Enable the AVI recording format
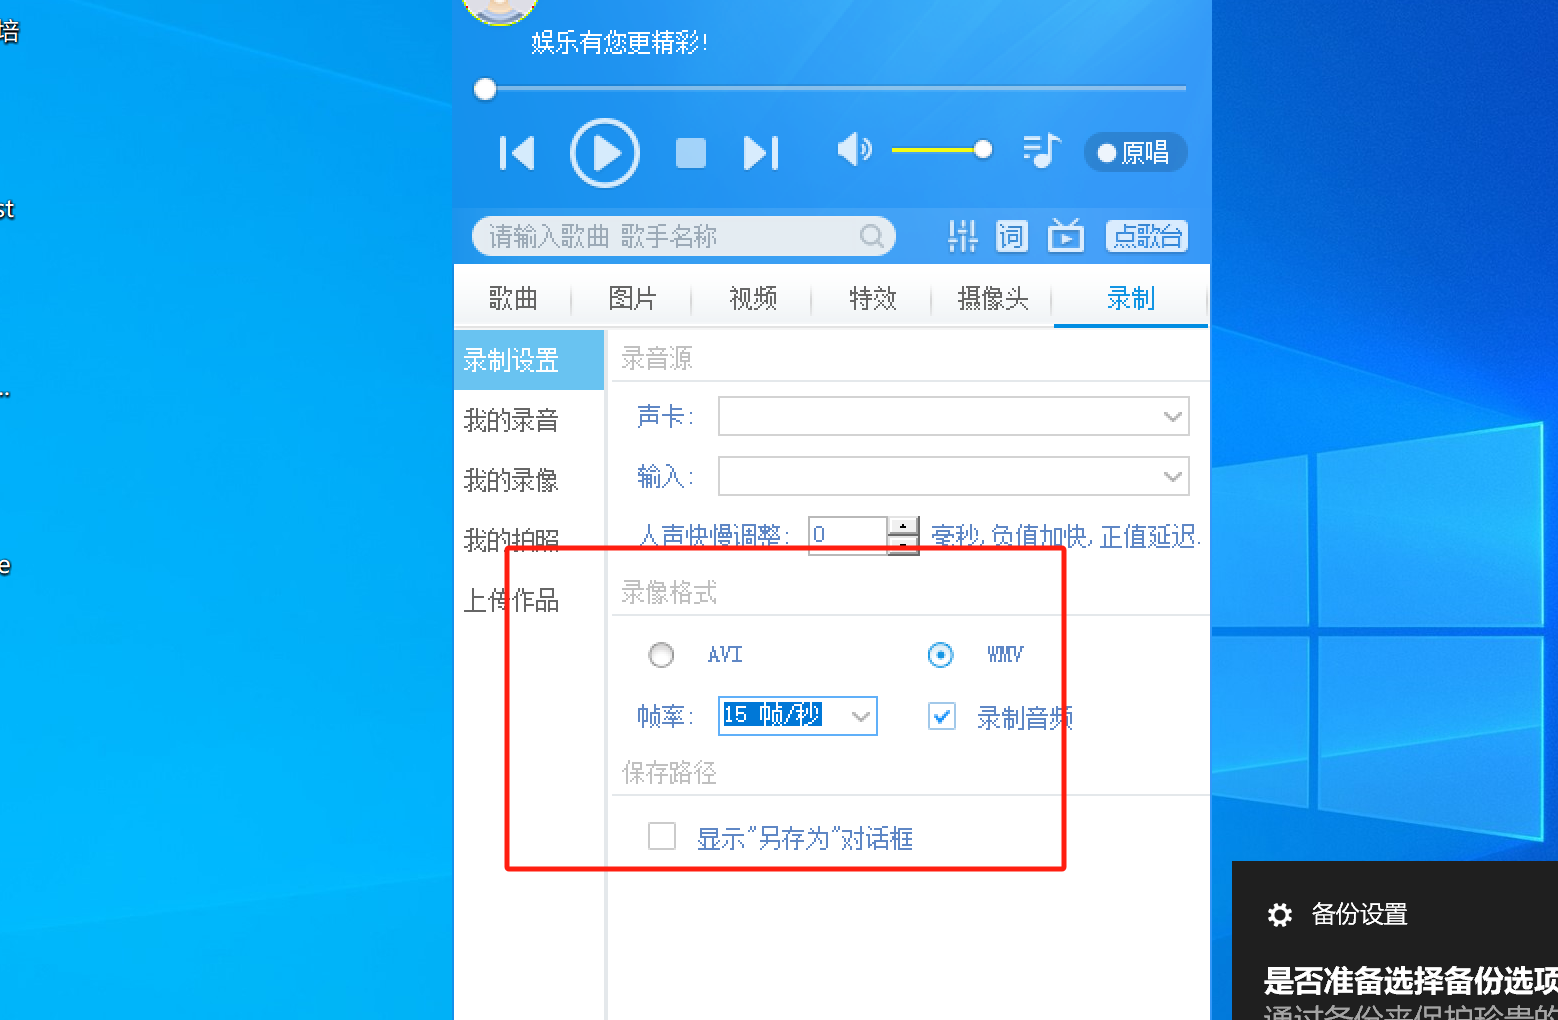1558x1020 pixels. [x=661, y=655]
